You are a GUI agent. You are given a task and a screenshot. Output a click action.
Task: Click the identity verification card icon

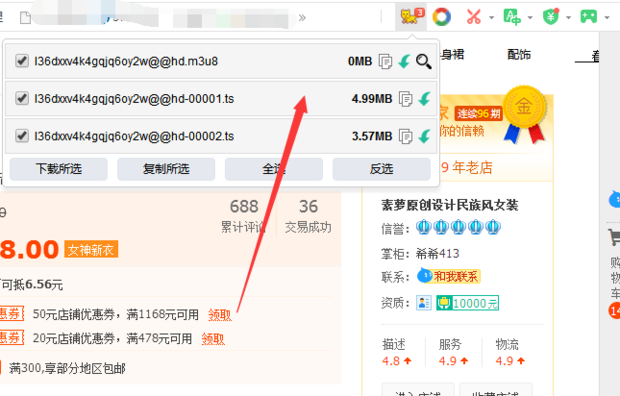(x=423, y=303)
